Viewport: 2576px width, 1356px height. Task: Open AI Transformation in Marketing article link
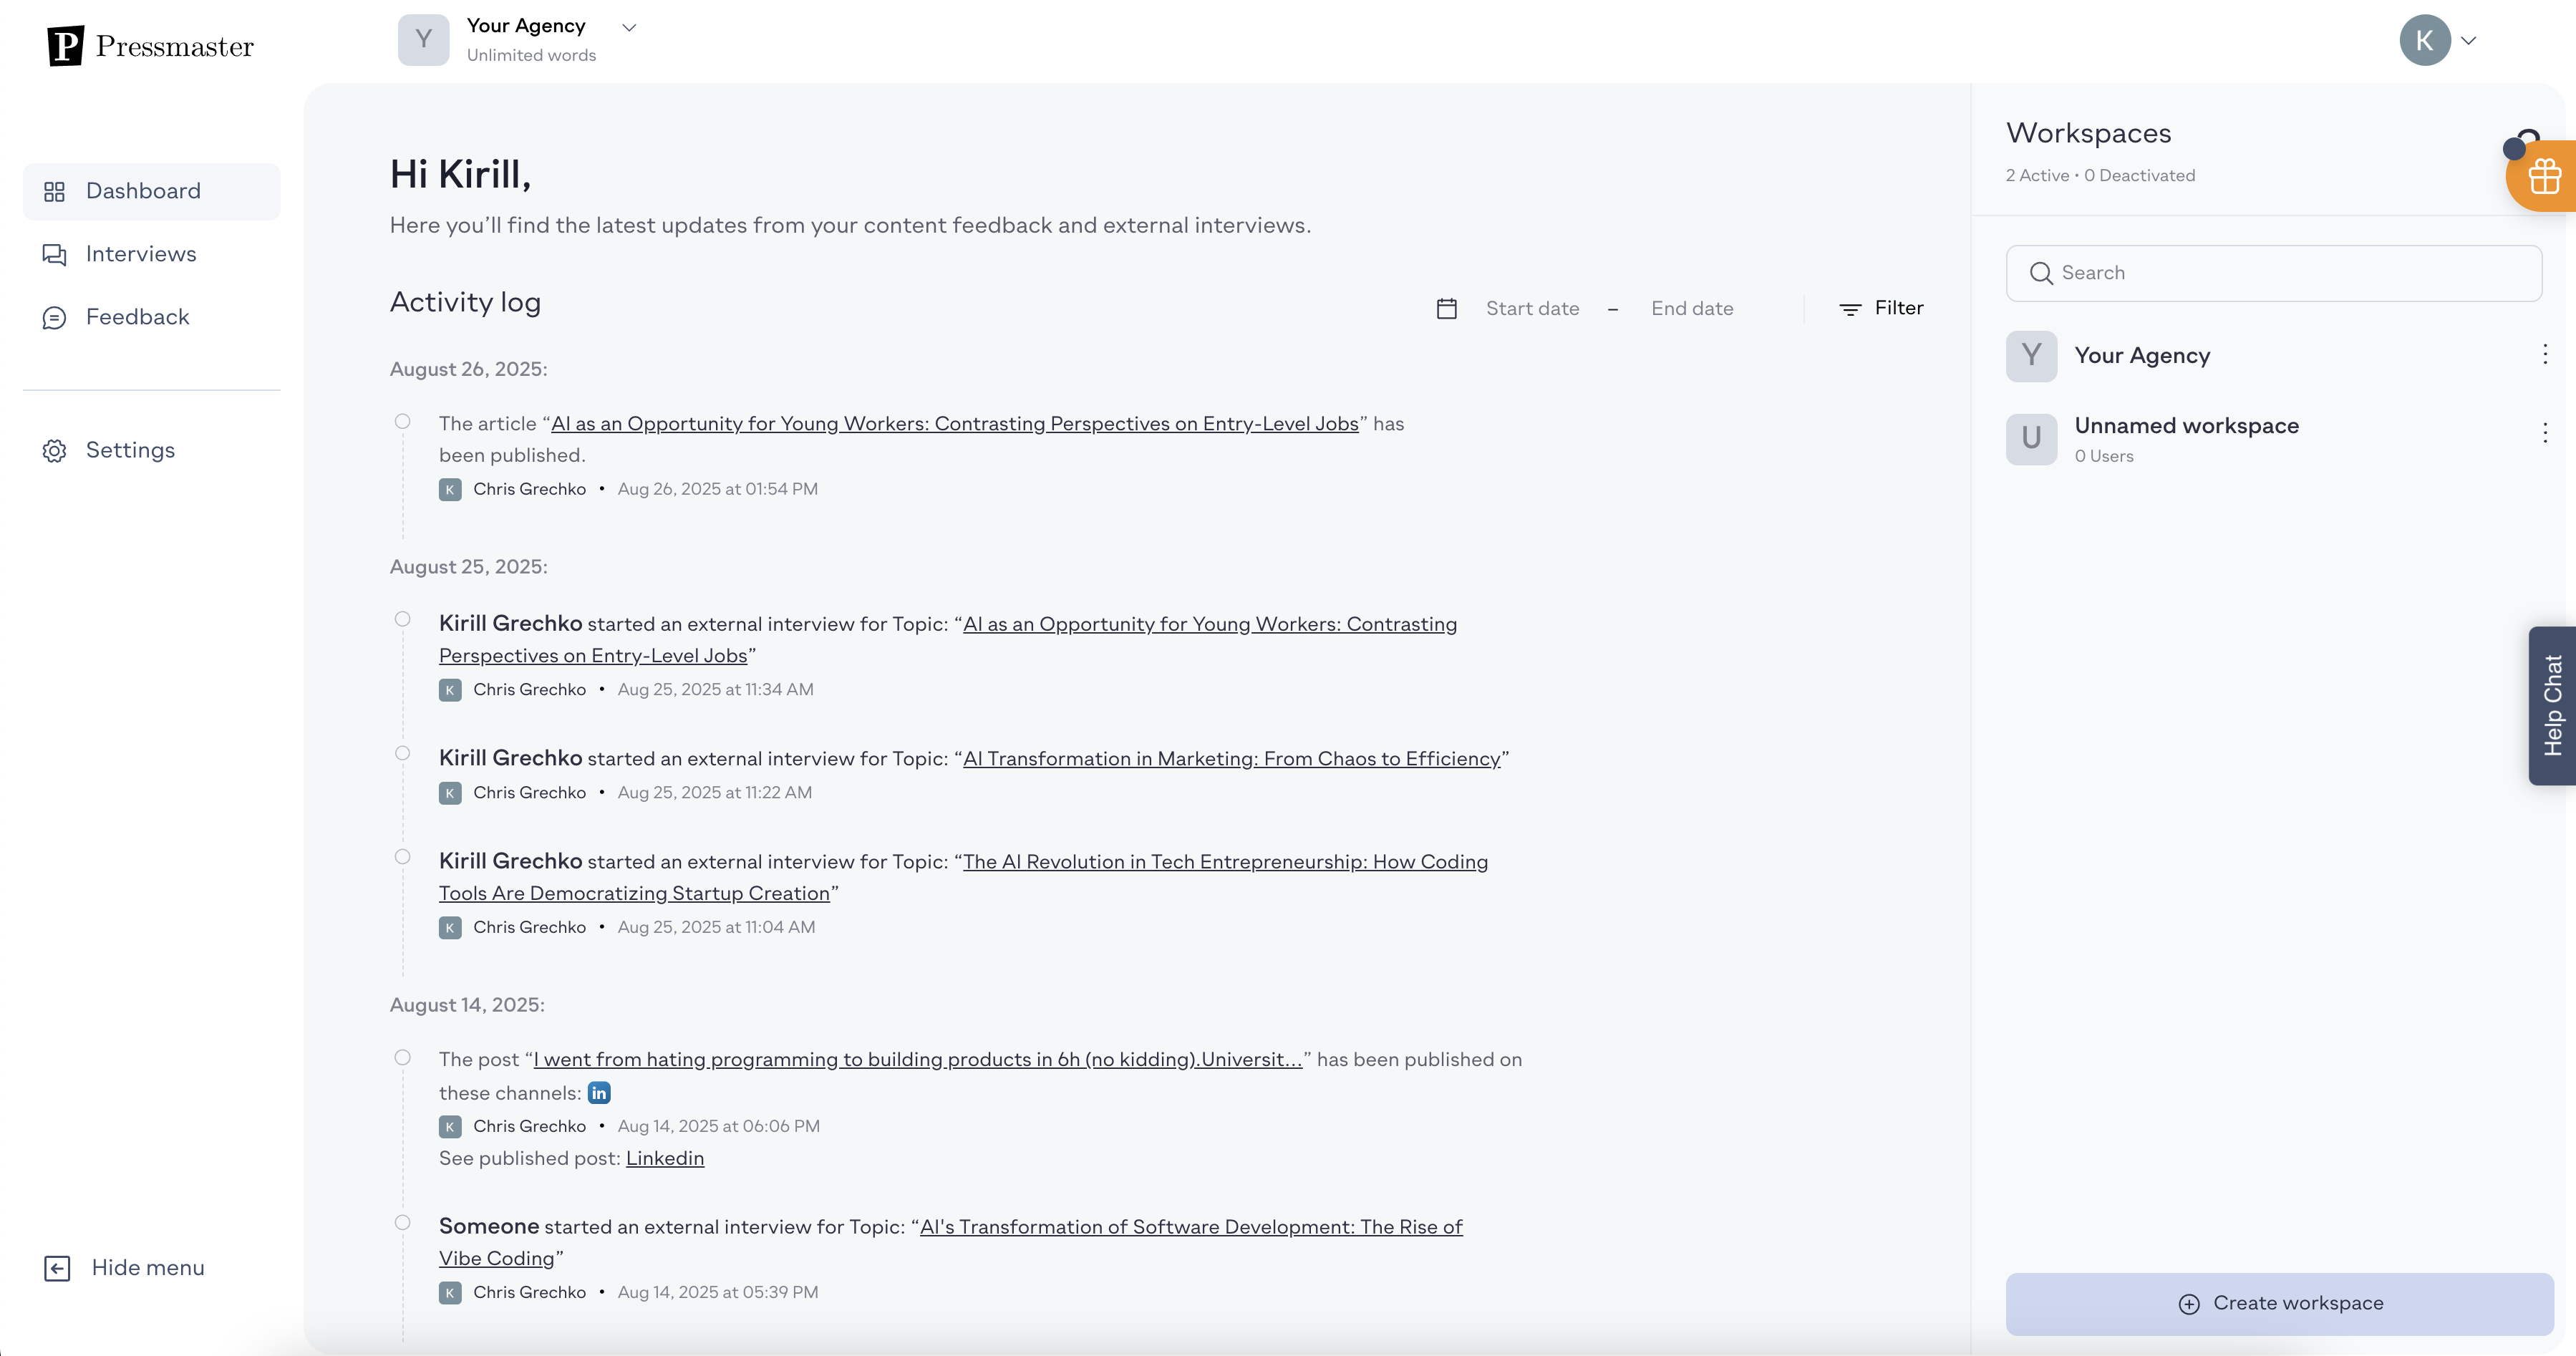[1231, 759]
